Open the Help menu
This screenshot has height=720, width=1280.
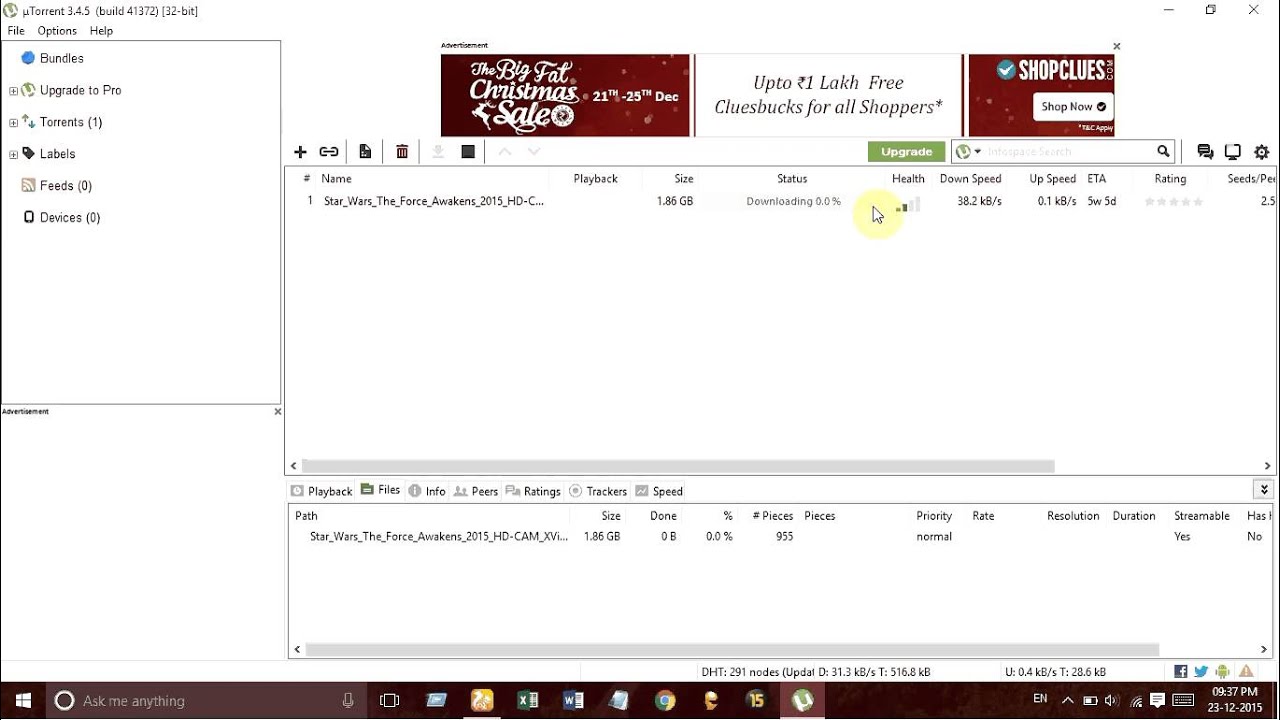[x=101, y=31]
